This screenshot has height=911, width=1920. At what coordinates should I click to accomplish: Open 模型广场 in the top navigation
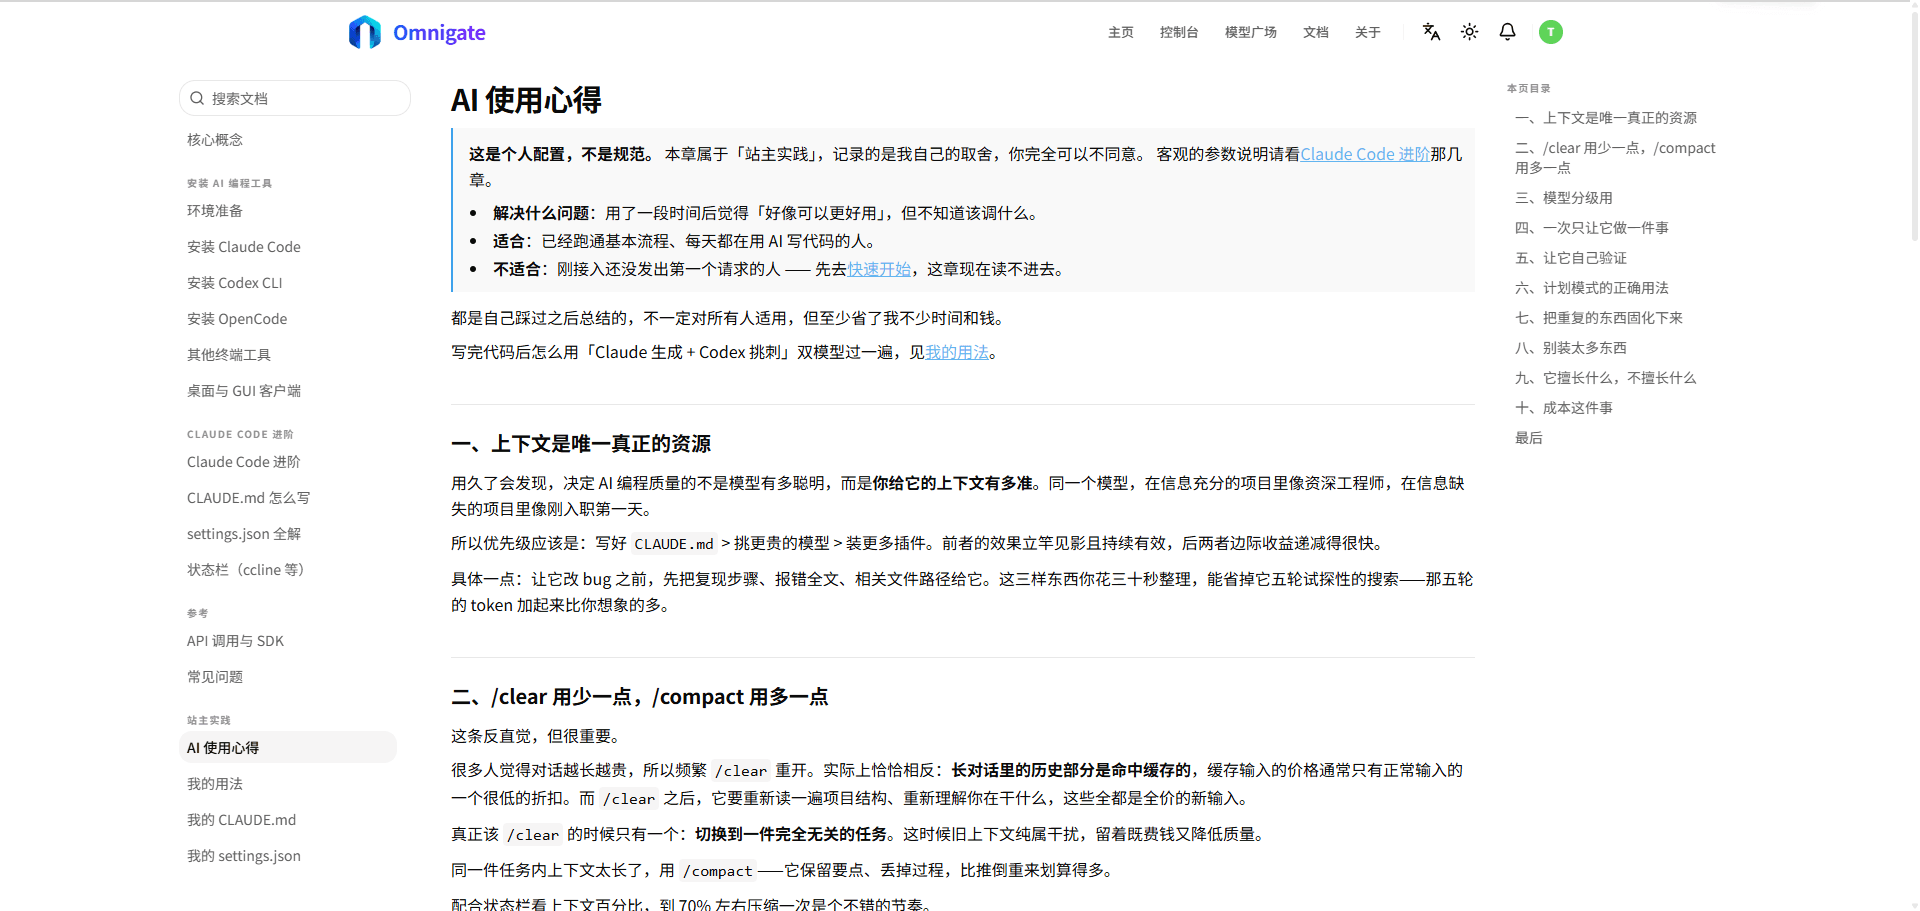tap(1250, 32)
